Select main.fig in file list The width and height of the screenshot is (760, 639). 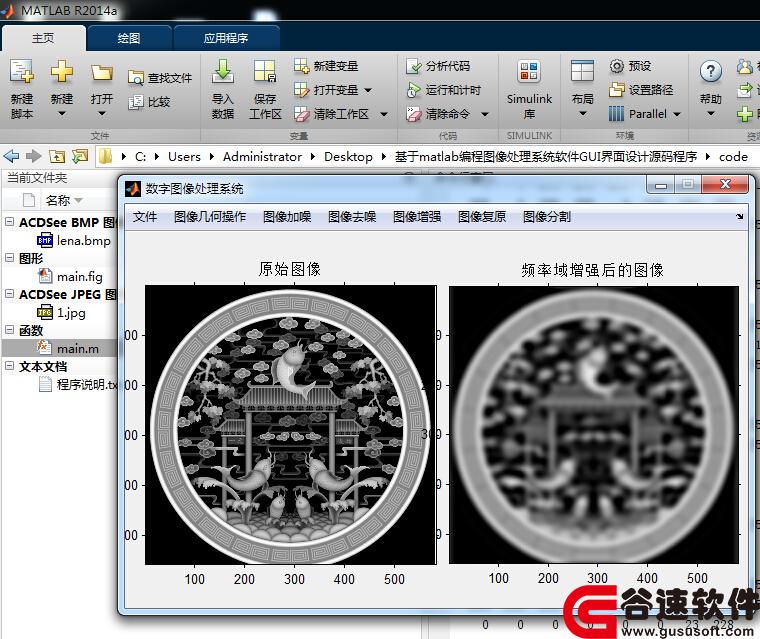[x=70, y=276]
